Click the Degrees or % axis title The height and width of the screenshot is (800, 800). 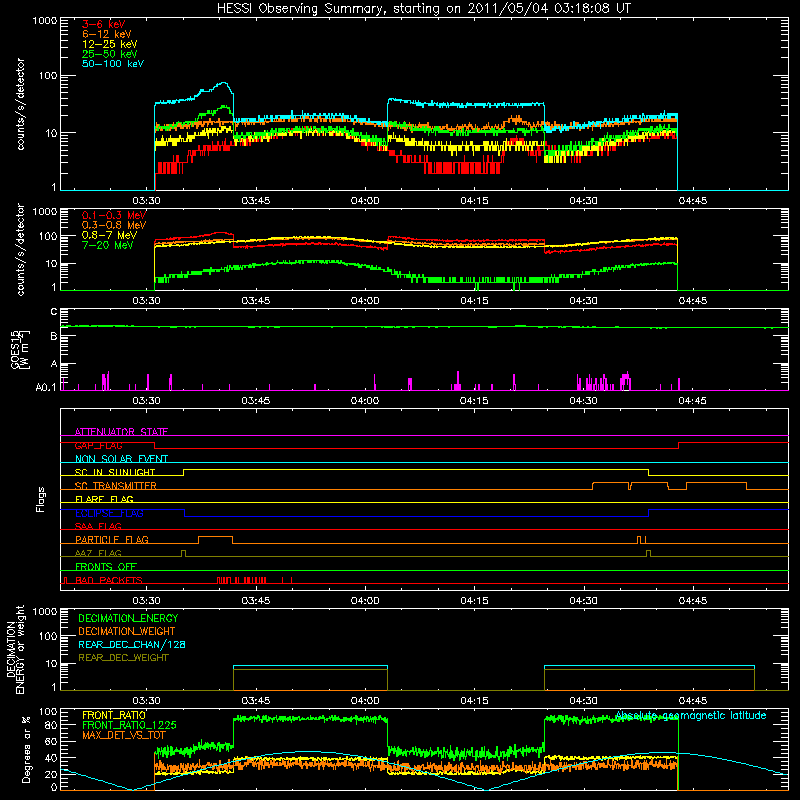26,749
